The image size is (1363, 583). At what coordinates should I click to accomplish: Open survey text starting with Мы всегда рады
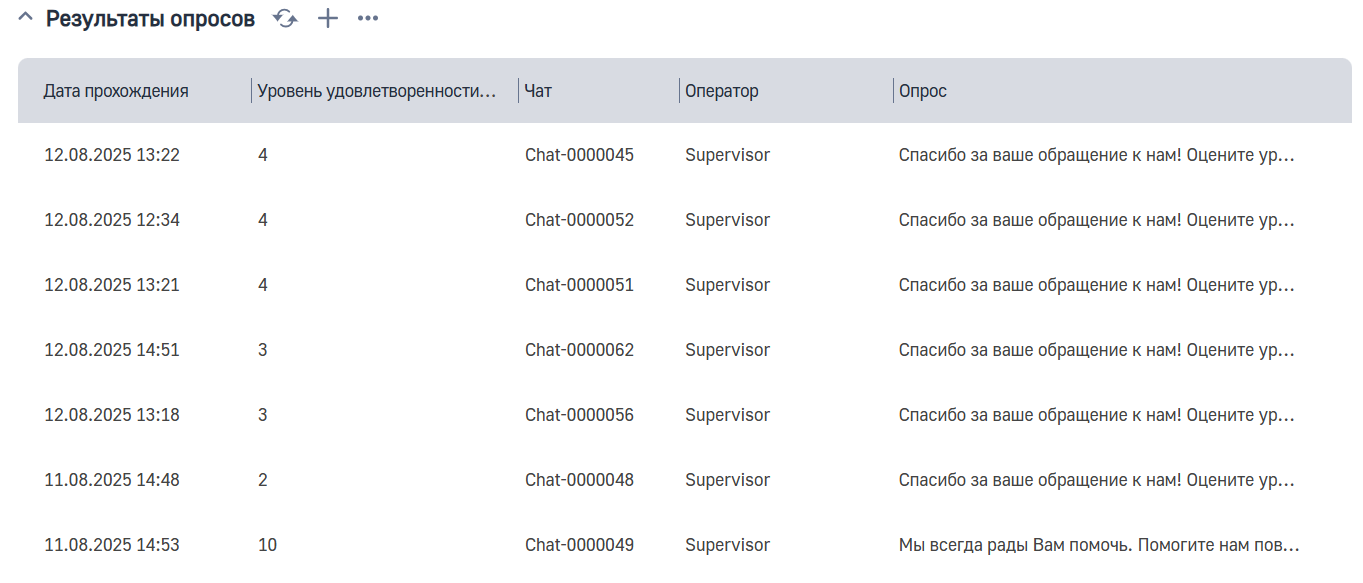(1098, 545)
